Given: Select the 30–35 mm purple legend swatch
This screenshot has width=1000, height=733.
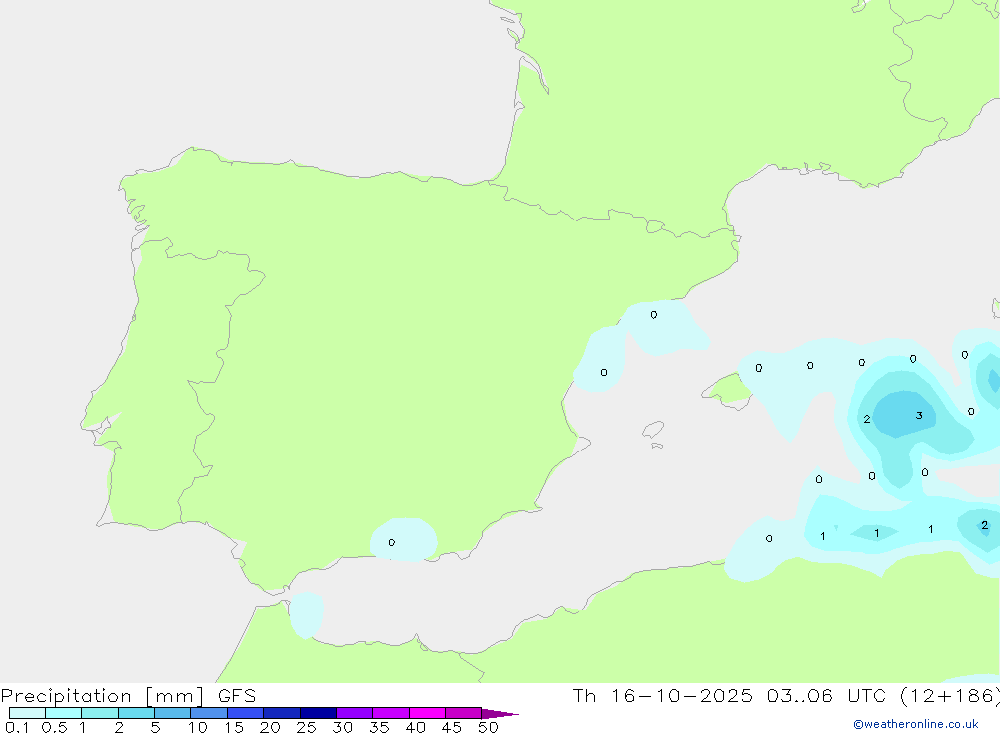Looking at the screenshot, I should point(354,713).
